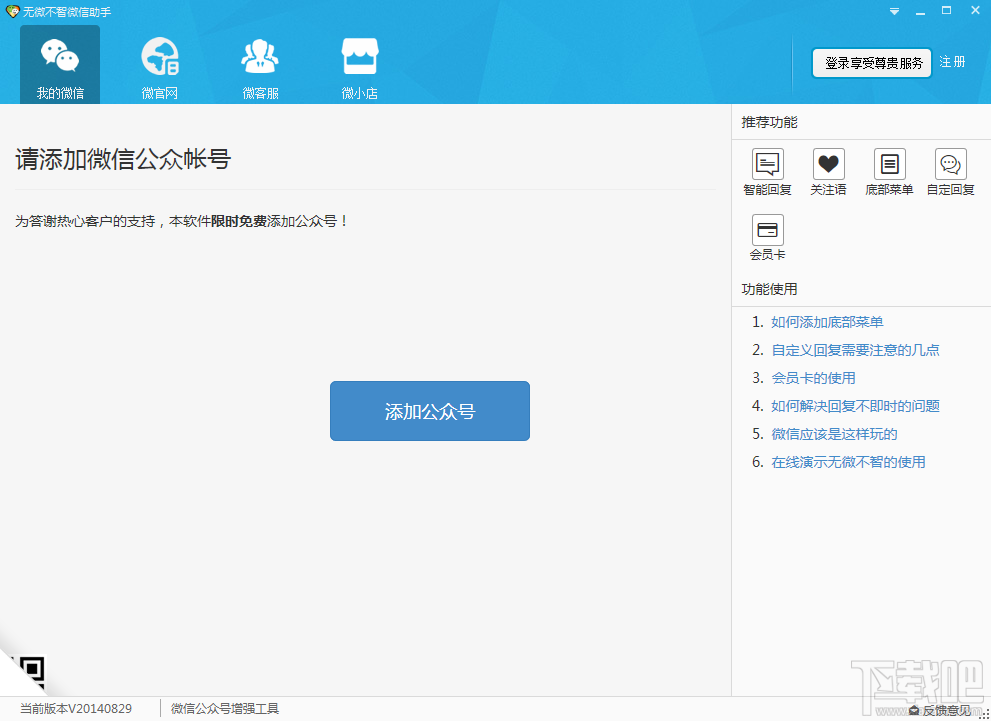This screenshot has height=721, width=991.
Task: Close the application window
Action: (x=975, y=11)
